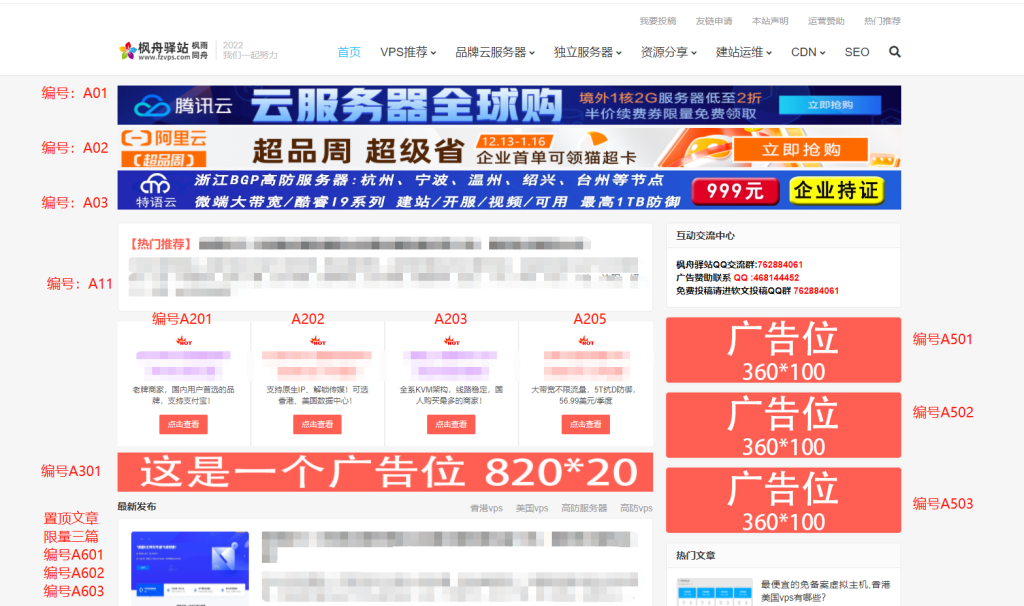Click the 【热门推荐】 label

(x=161, y=244)
